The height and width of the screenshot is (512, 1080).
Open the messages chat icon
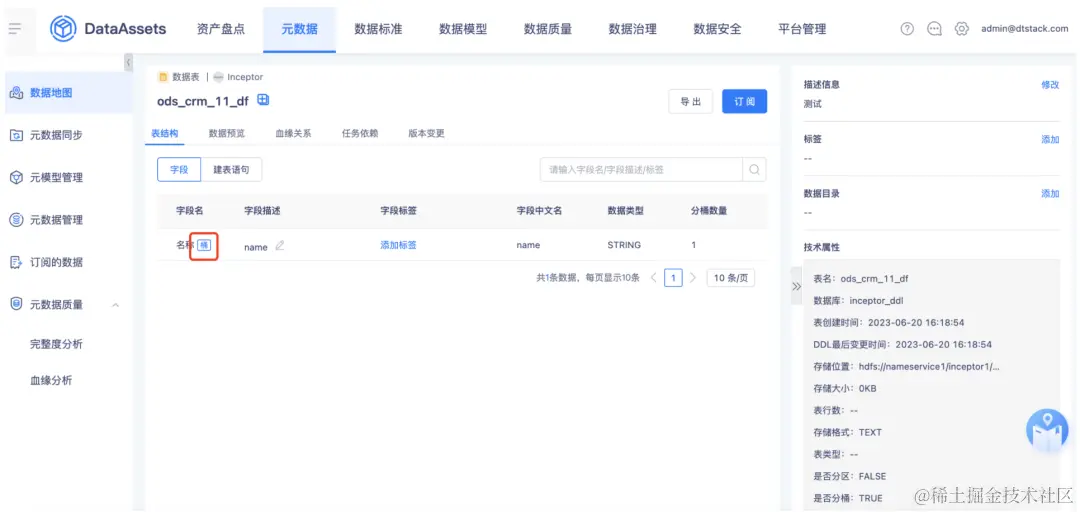pos(934,29)
